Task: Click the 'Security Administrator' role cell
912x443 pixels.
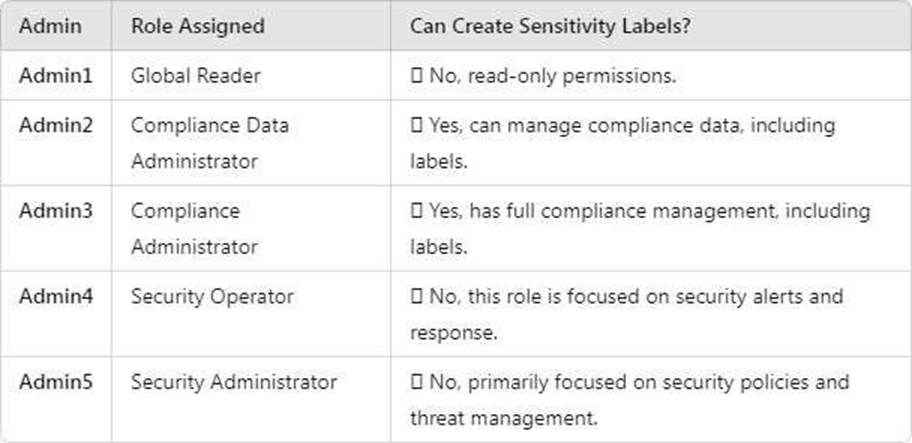Action: (x=234, y=383)
